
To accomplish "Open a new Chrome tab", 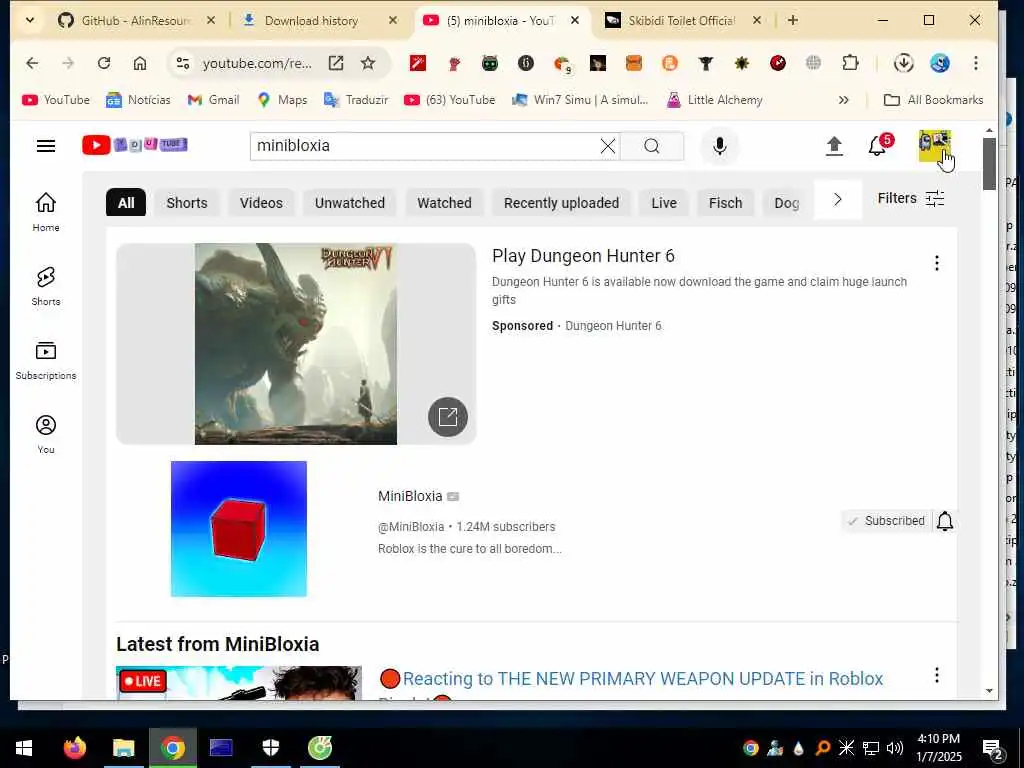I will point(793,20).
